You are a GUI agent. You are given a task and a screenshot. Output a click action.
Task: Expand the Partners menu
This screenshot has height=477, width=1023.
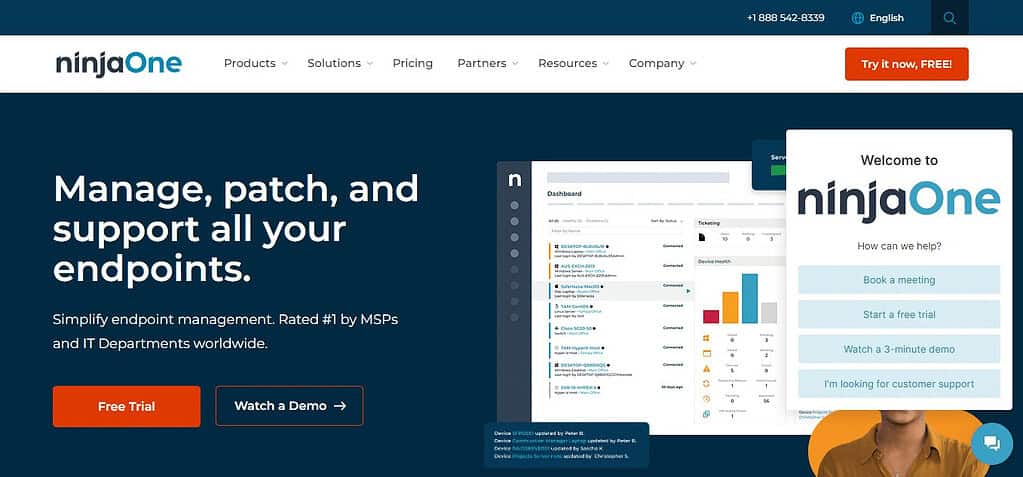pos(487,63)
